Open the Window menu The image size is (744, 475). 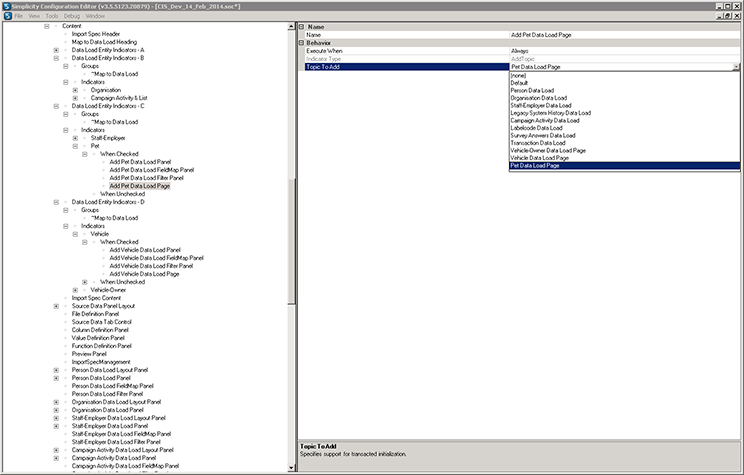point(95,16)
